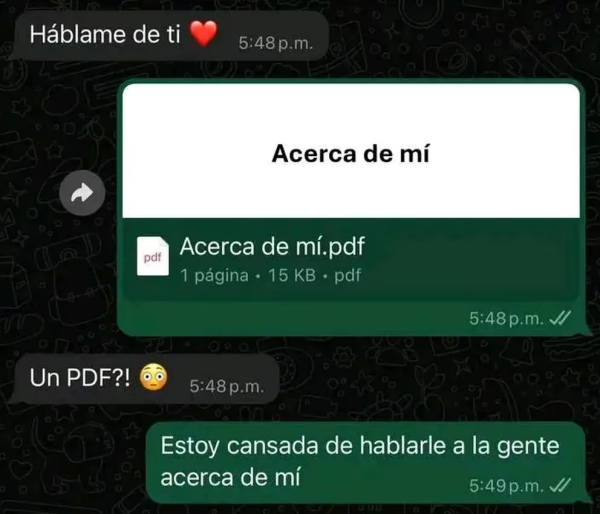Select the 'Estoy cansada de hablarle' message
Screen dimensions: 600x514
365,462
